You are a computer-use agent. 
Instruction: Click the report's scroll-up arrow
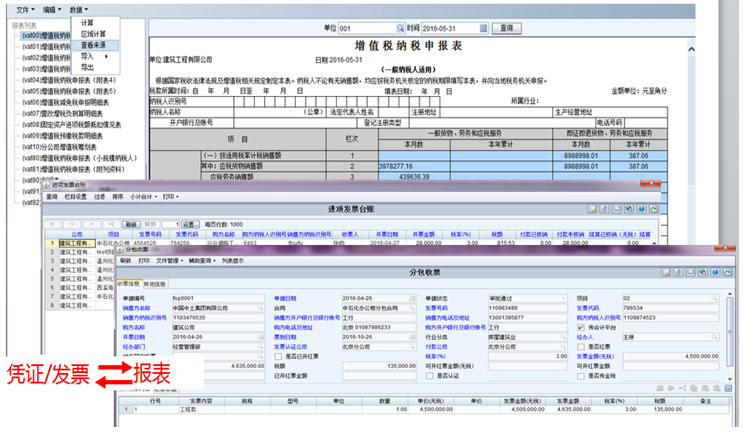pyautogui.click(x=691, y=49)
